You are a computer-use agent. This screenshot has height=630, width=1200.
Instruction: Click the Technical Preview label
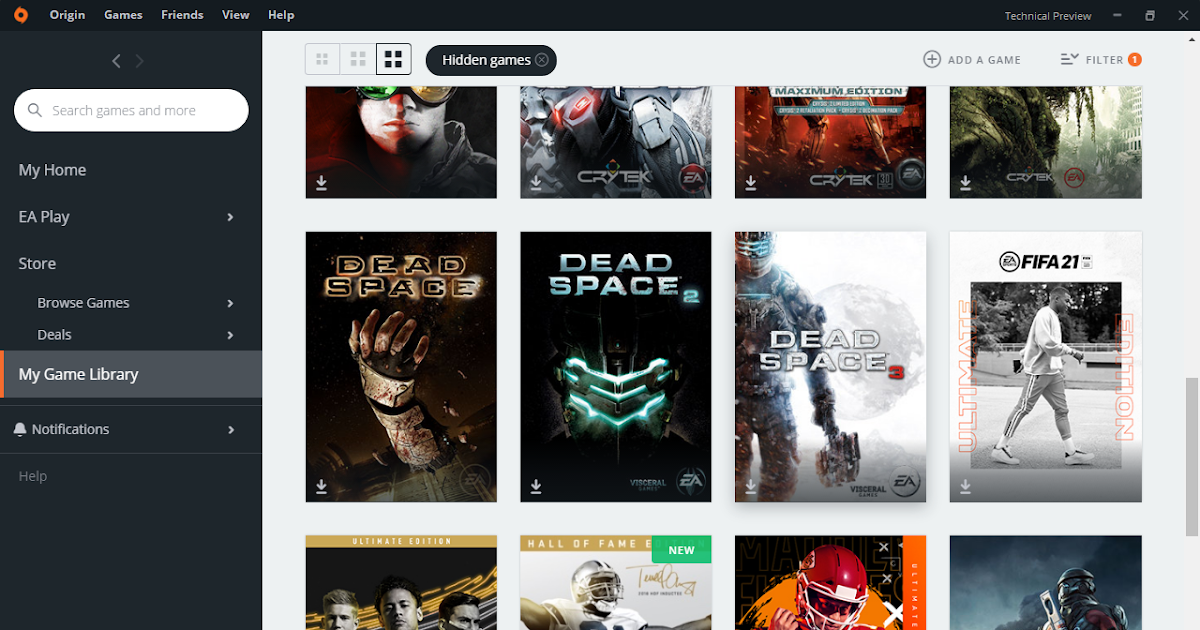(x=1048, y=16)
